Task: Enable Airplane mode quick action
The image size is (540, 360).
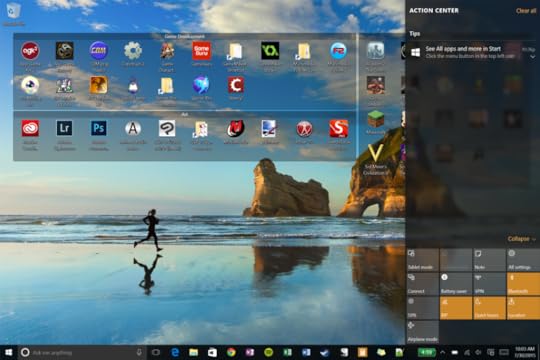Action: point(422,332)
